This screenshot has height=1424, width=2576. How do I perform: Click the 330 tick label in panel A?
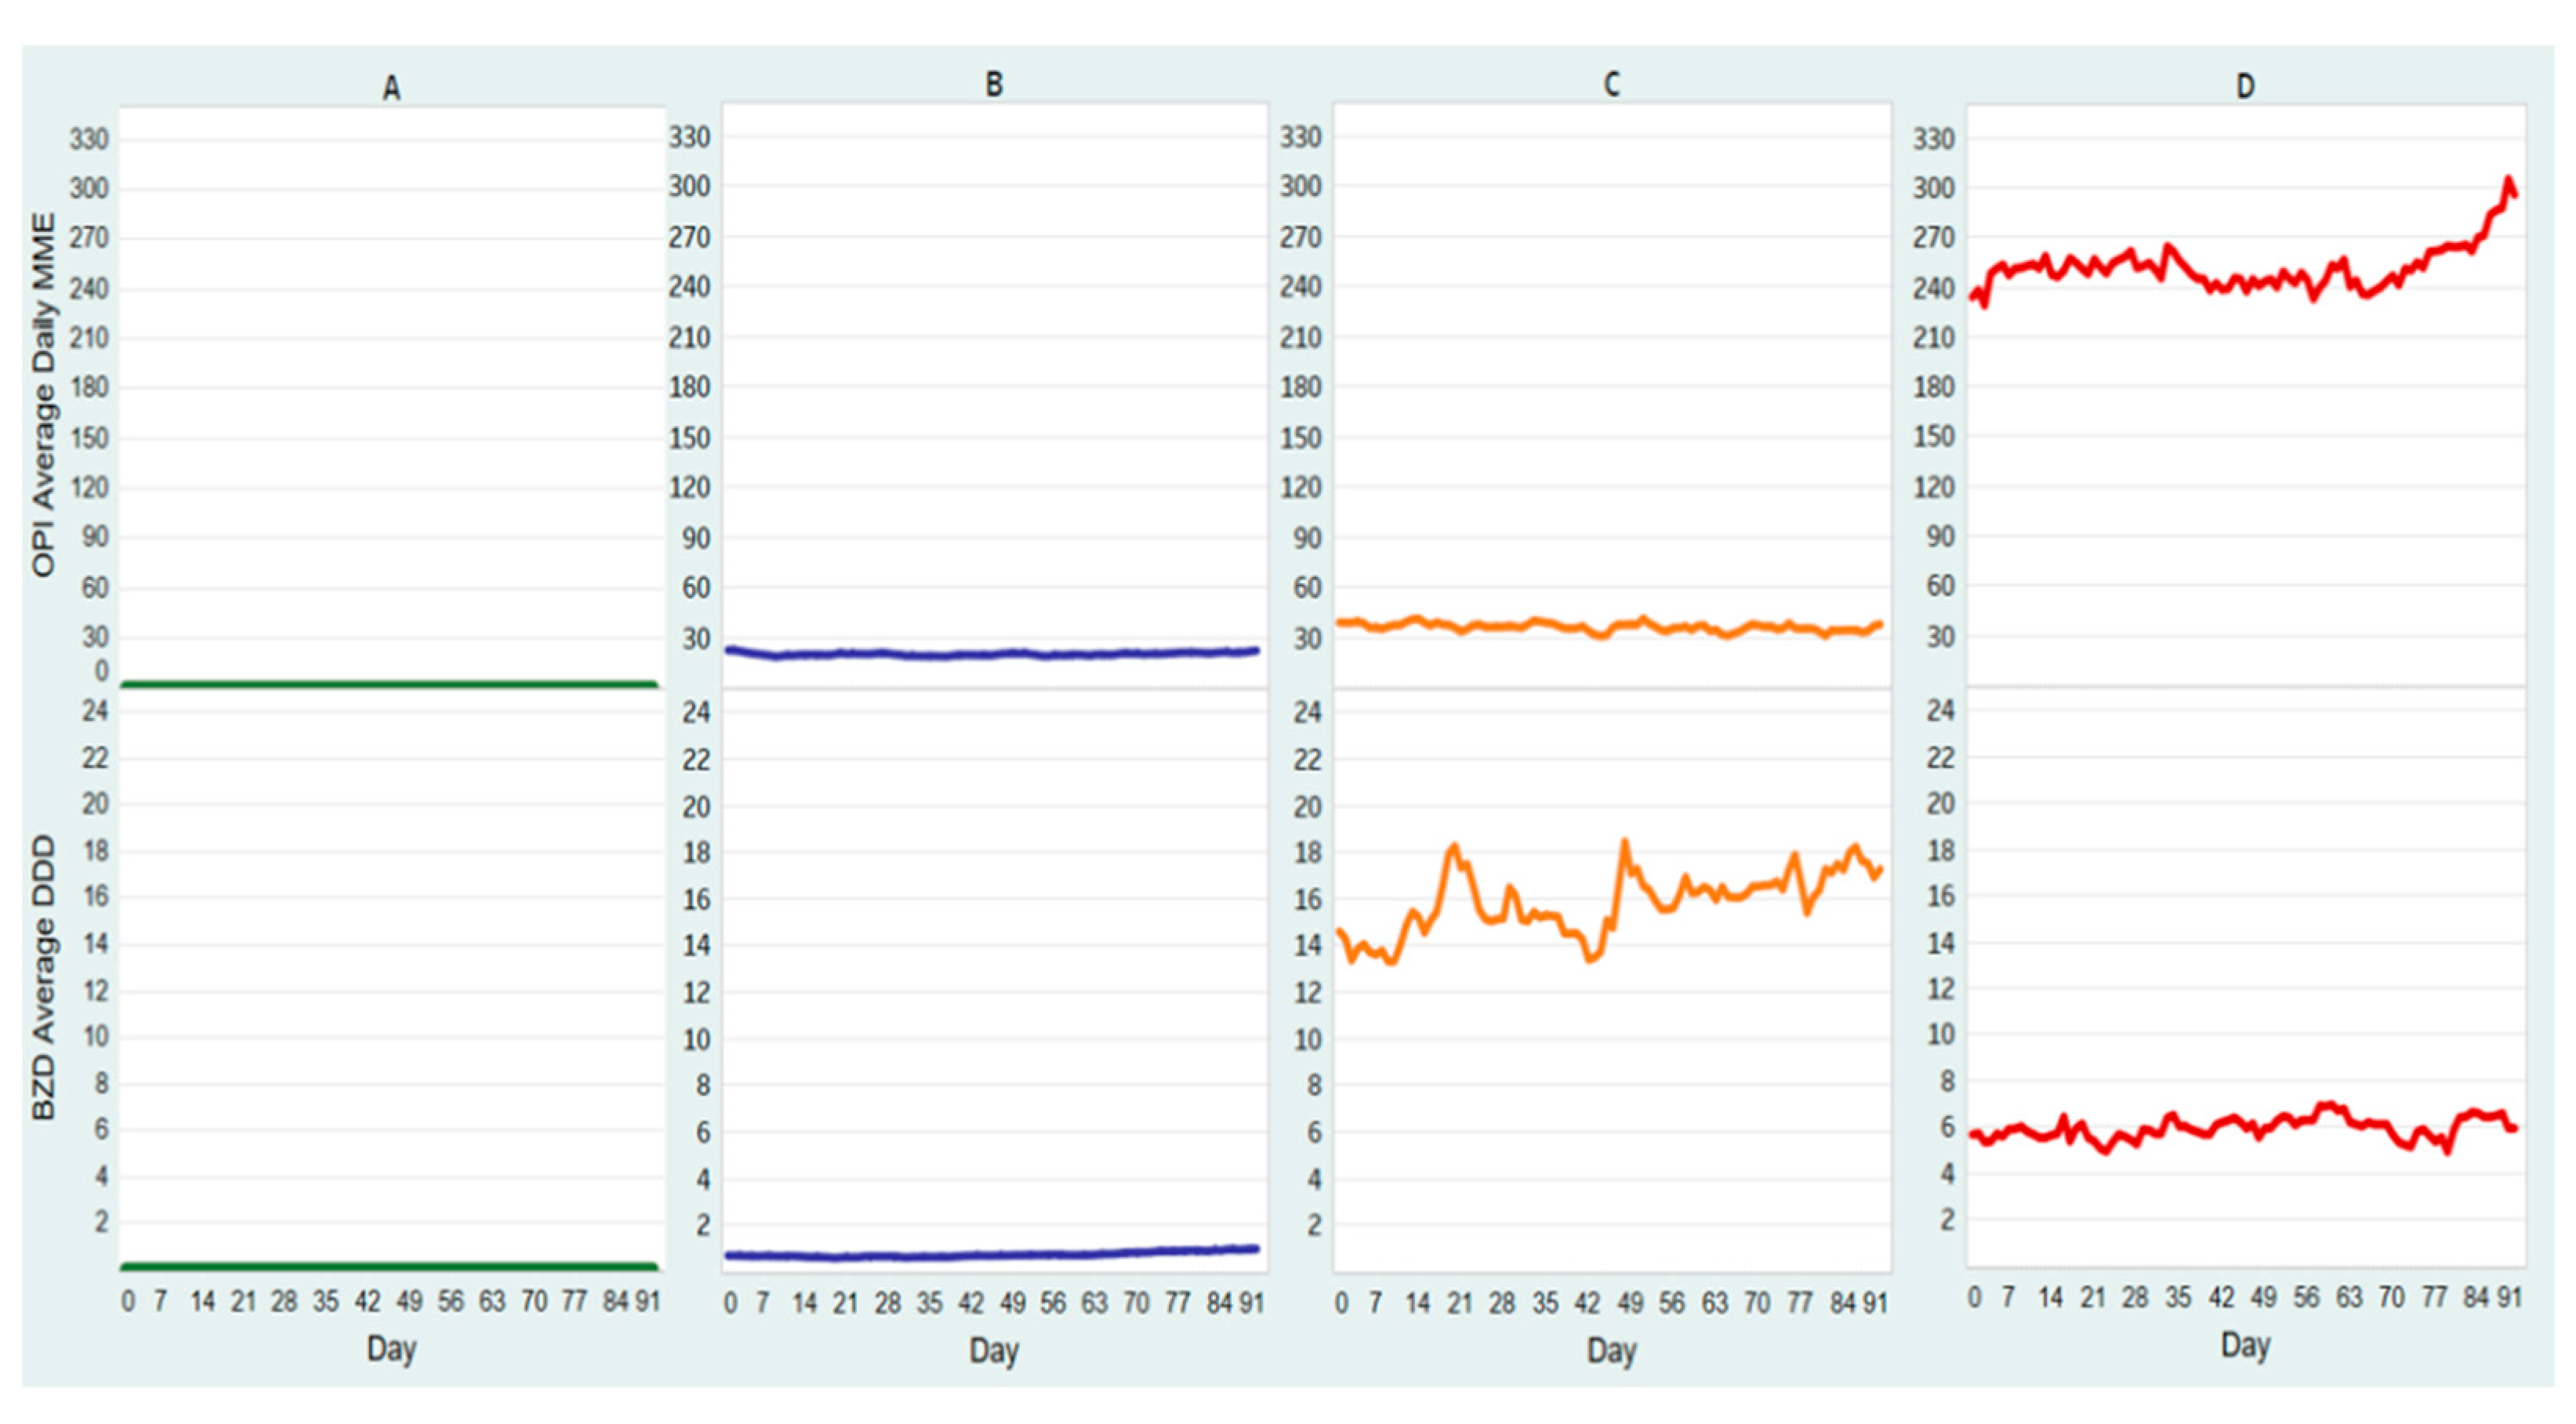click(x=88, y=139)
